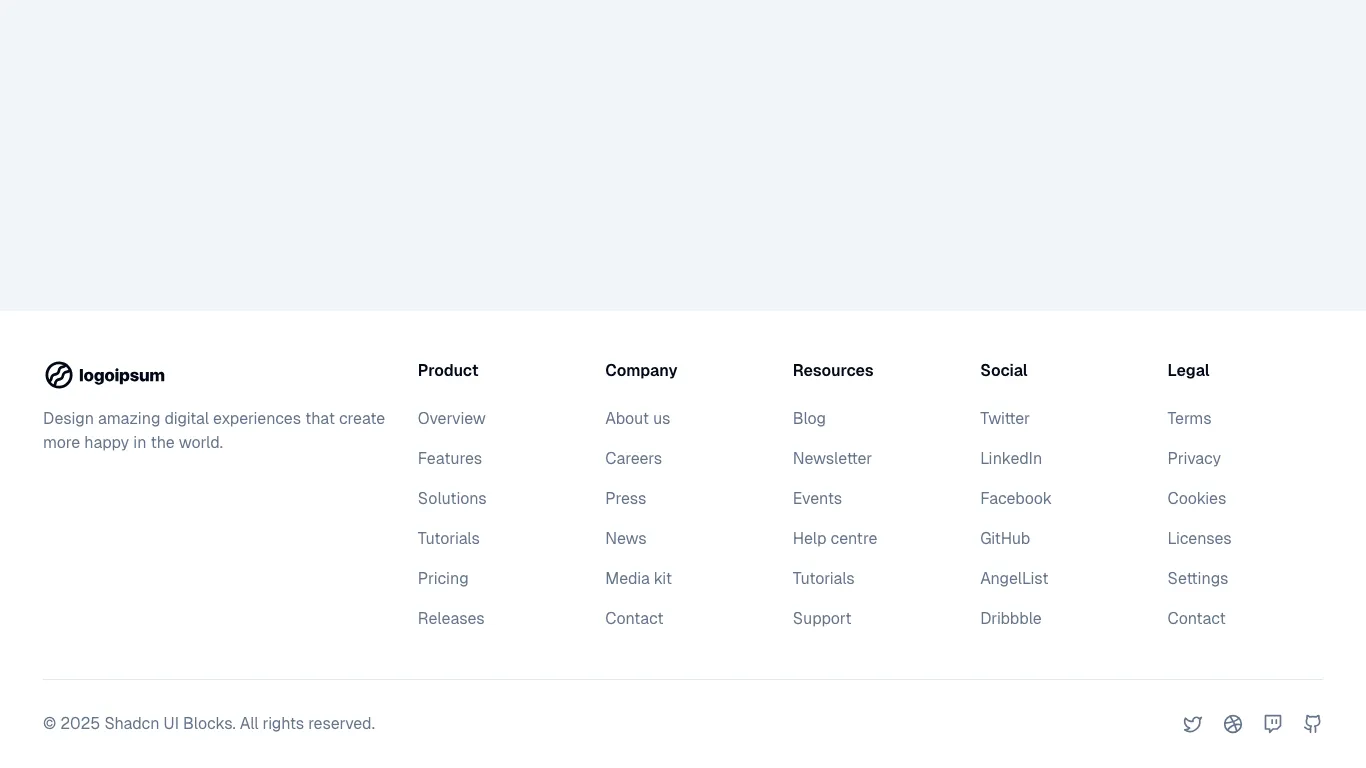Click Pricing under the Product heading
The height and width of the screenshot is (768, 1366).
[443, 578]
